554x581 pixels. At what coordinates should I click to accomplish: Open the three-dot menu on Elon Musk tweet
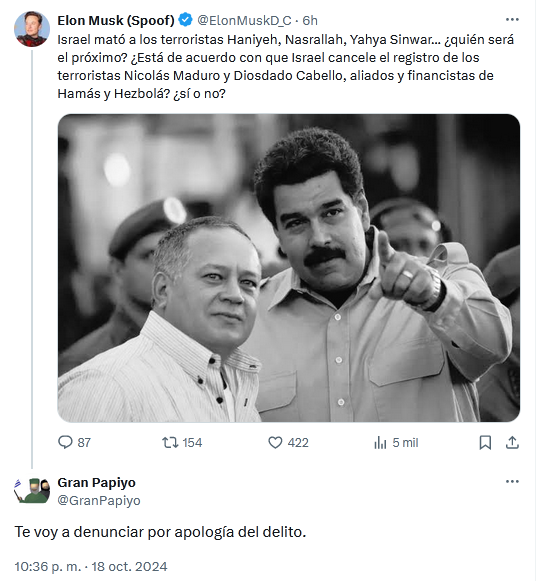(x=512, y=20)
